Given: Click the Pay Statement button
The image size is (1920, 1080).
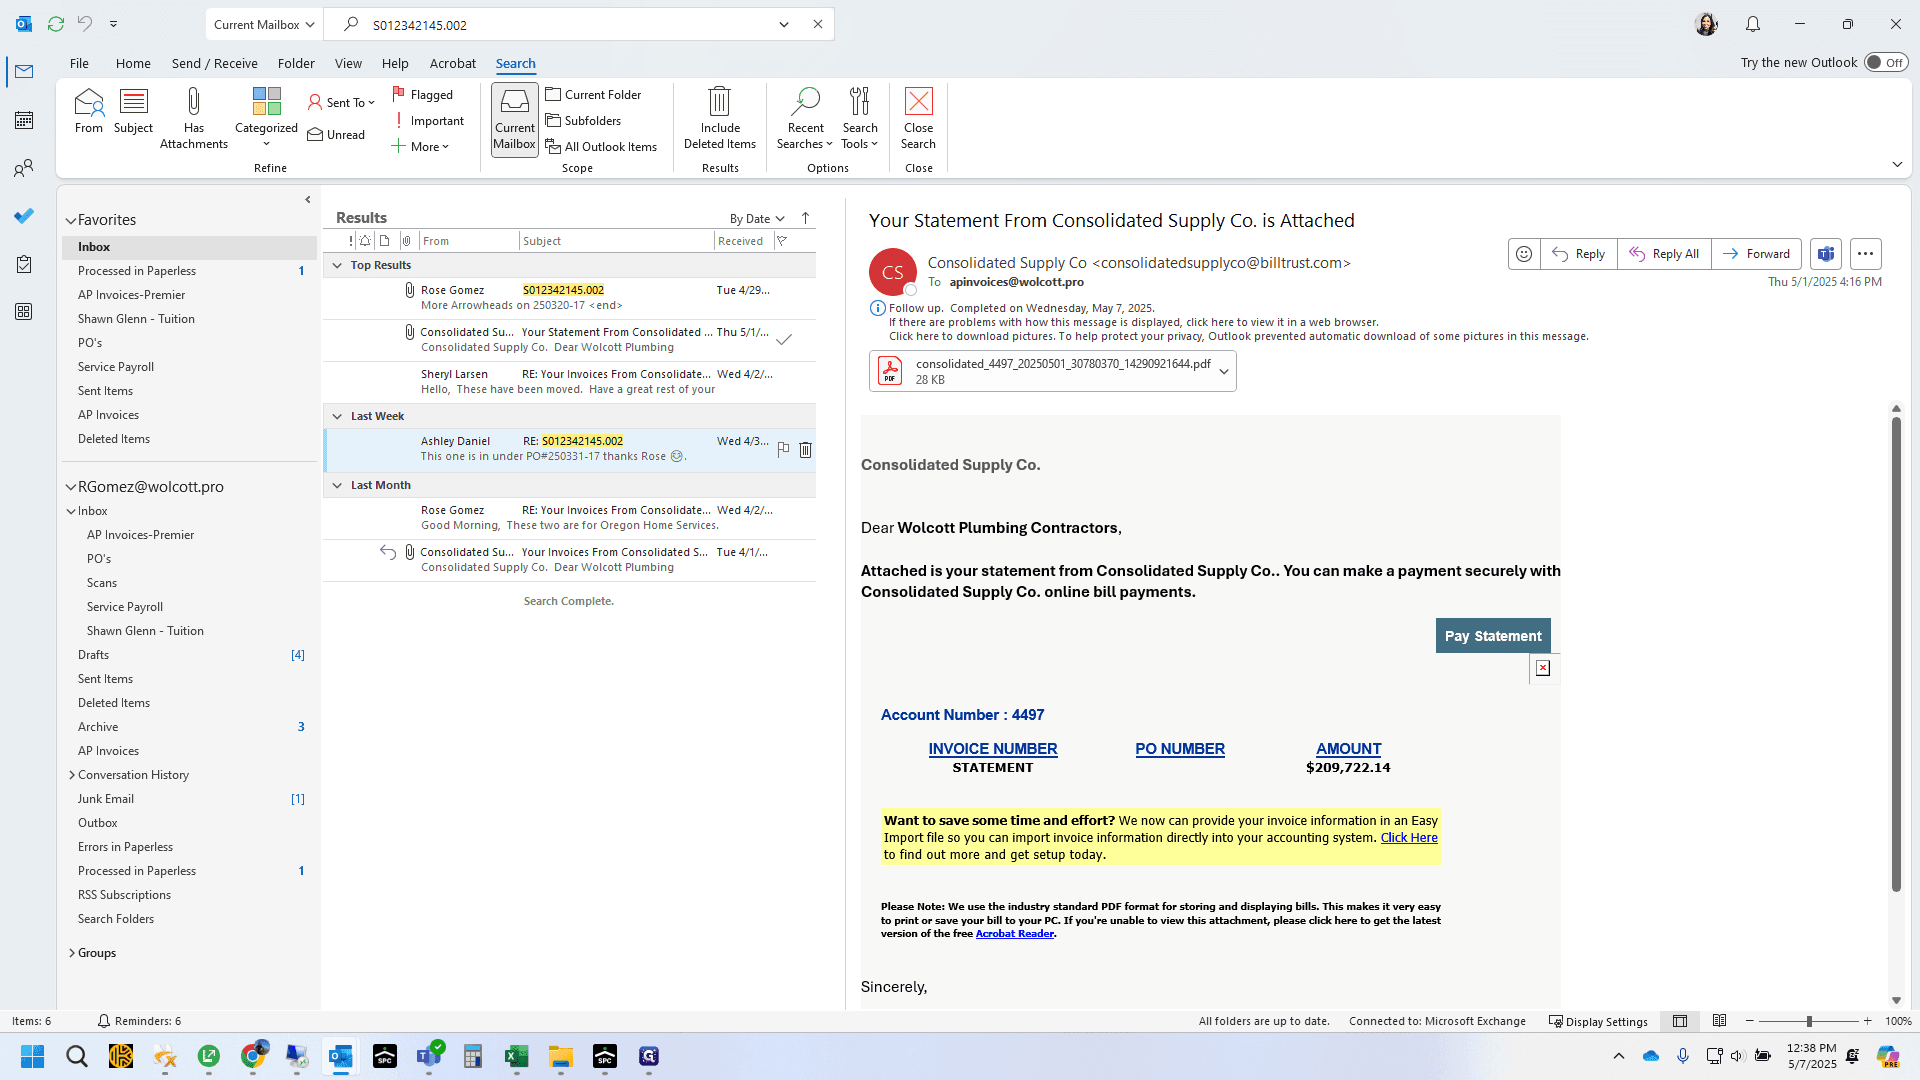Looking at the screenshot, I should (x=1493, y=636).
